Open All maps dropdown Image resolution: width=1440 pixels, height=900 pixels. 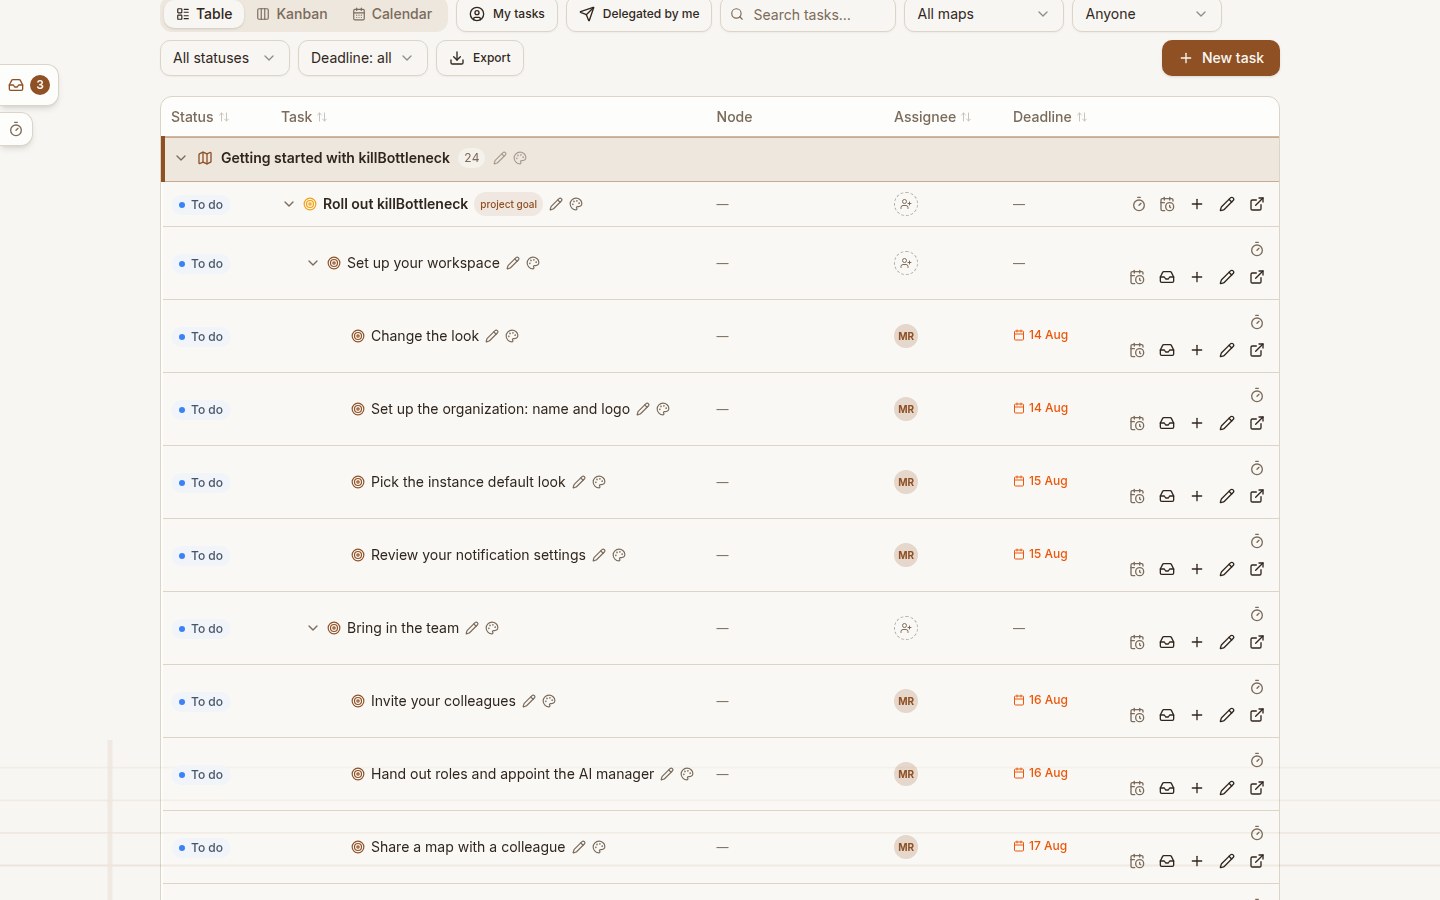tap(984, 14)
